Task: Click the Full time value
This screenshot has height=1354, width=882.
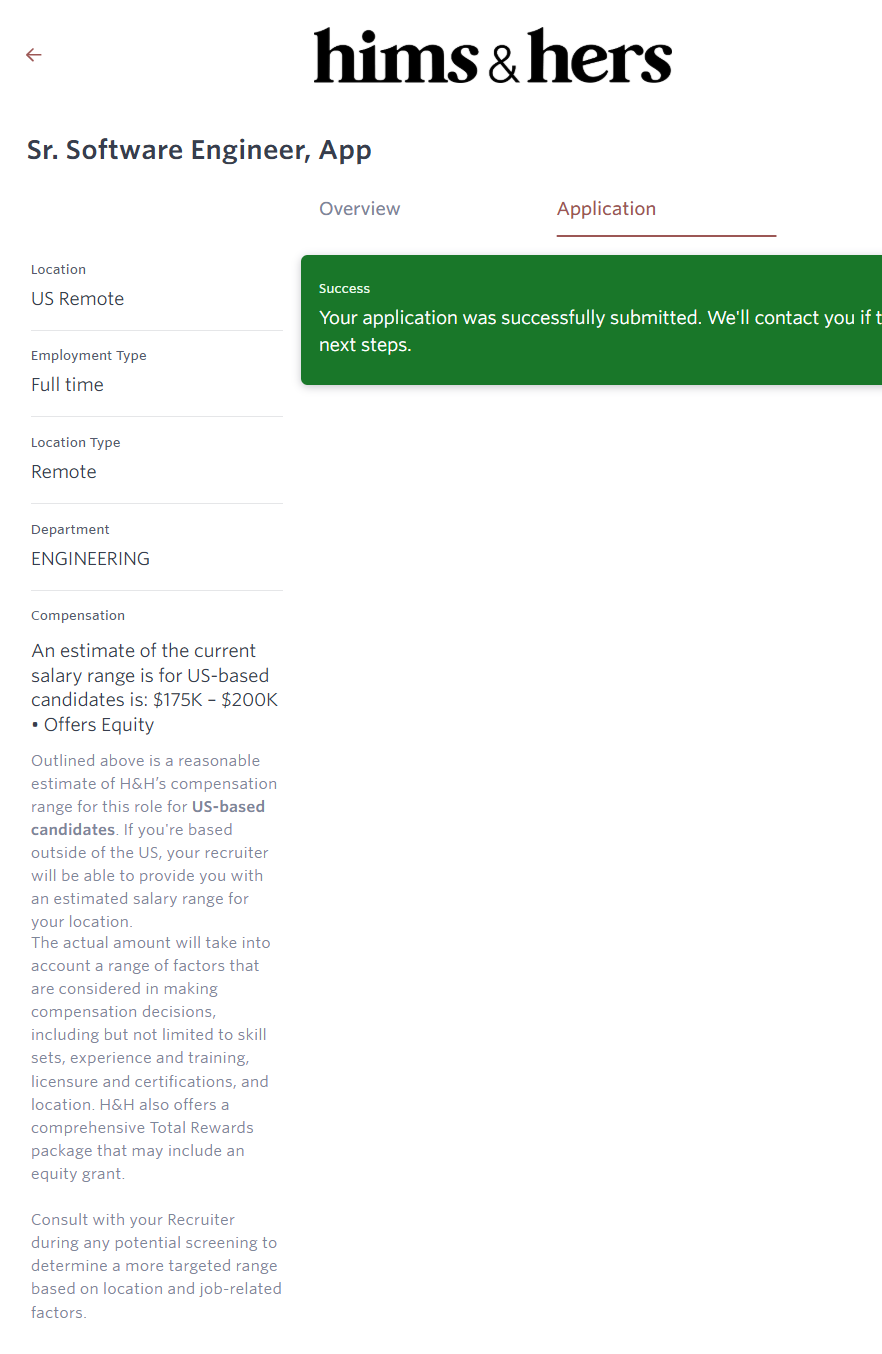Action: [67, 385]
